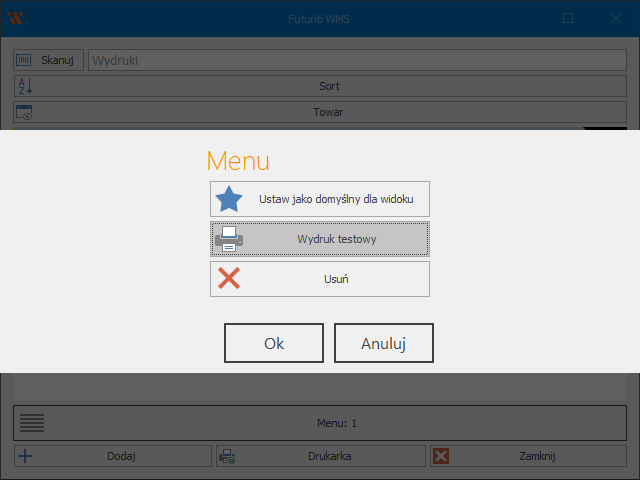Click the barcode icon next to Skanuj
The height and width of the screenshot is (480, 640).
25,60
